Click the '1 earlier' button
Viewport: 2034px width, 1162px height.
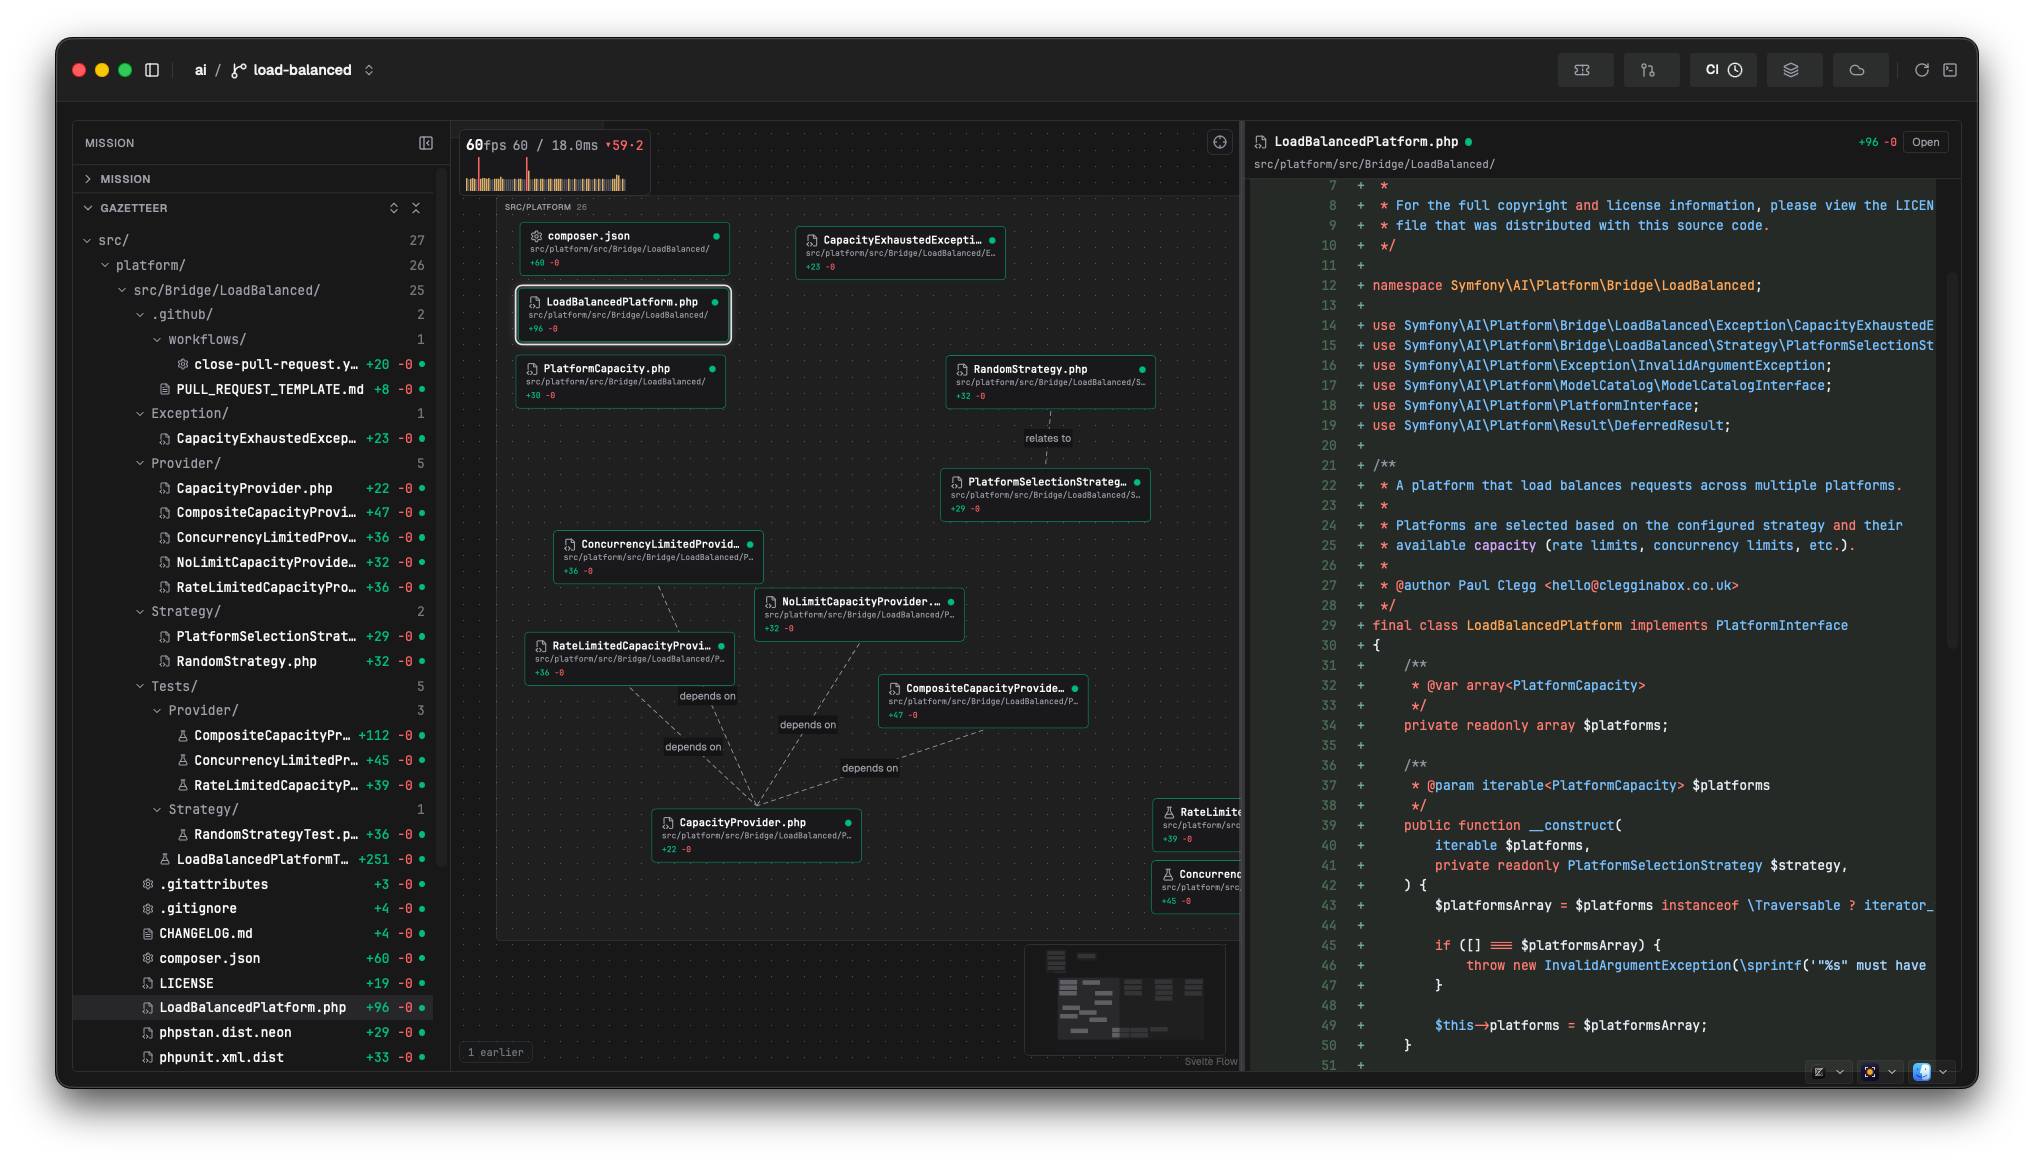click(x=496, y=1052)
